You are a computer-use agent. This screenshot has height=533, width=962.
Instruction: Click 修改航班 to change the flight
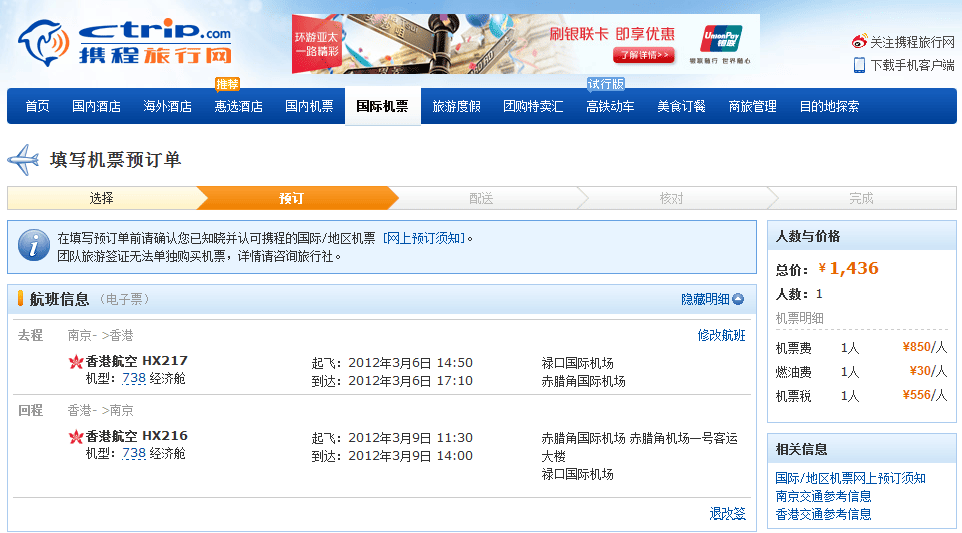coord(721,335)
